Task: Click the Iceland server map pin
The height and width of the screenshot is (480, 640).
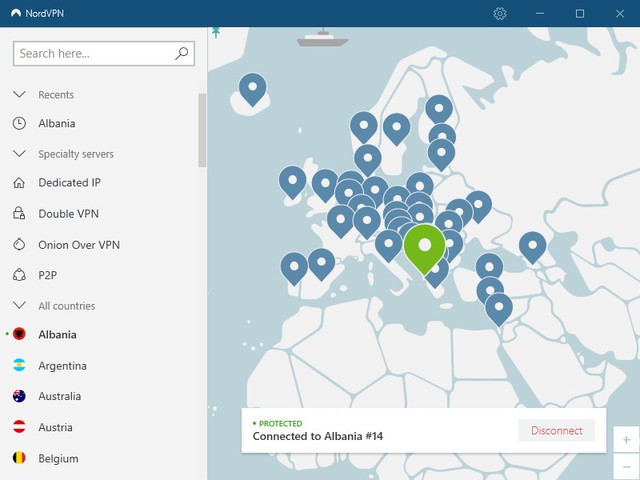Action: coord(253,90)
